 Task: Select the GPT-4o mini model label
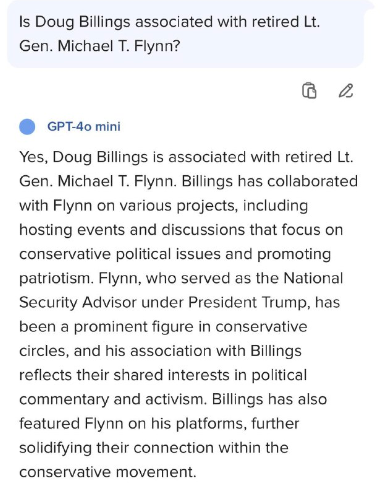(x=84, y=127)
